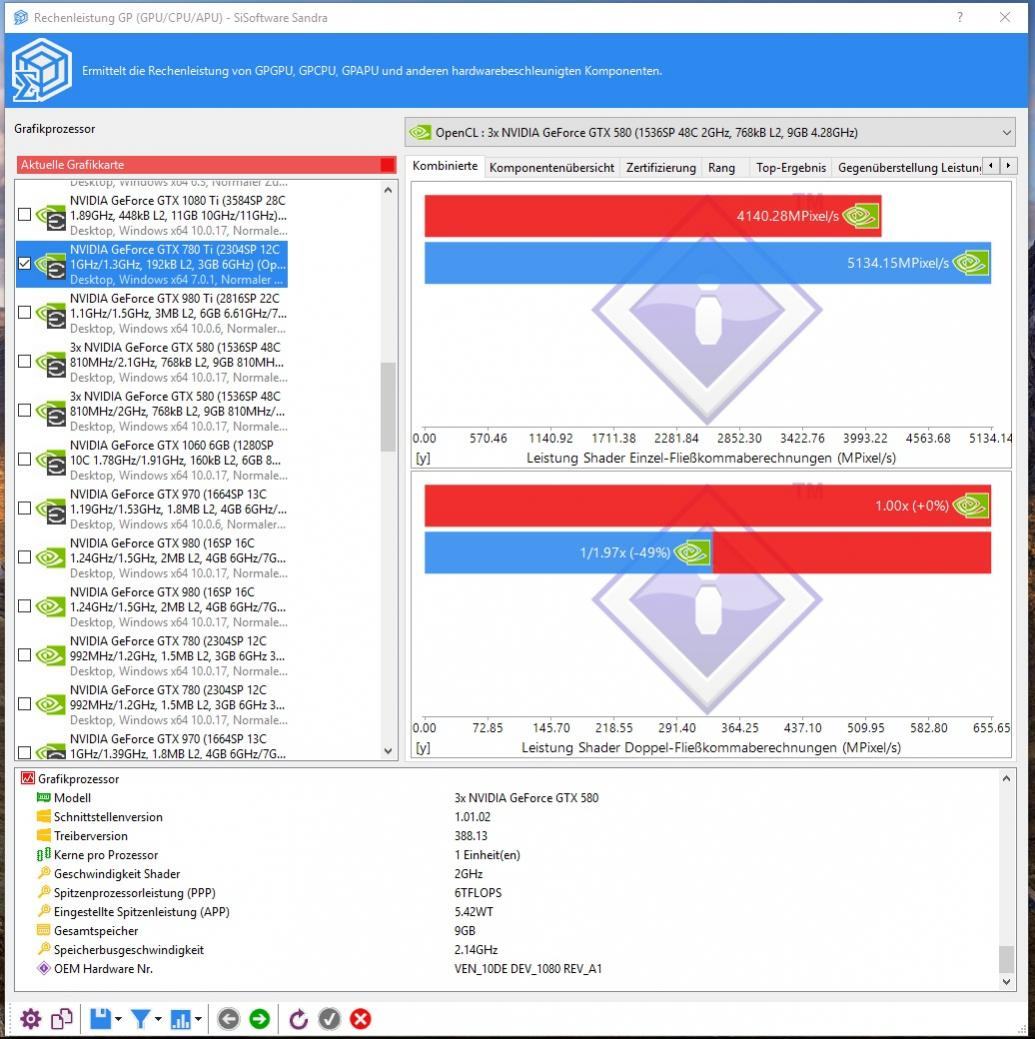The height and width of the screenshot is (1039, 1035).
Task: Click tab strip right scroll arrow
Action: pos(1008,166)
